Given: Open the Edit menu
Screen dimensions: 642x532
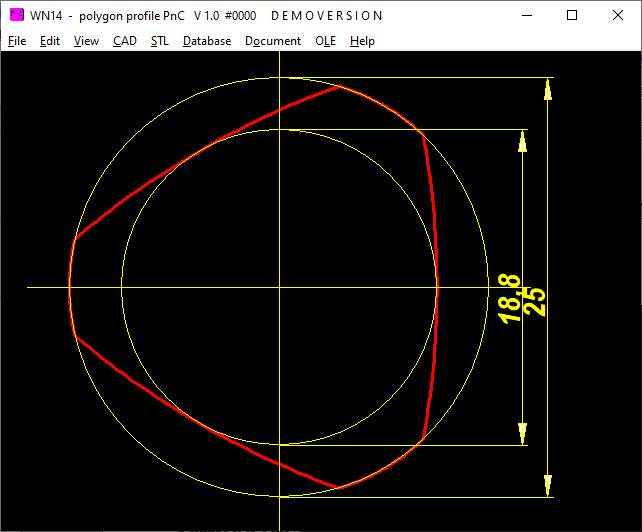Looking at the screenshot, I should coord(50,41).
